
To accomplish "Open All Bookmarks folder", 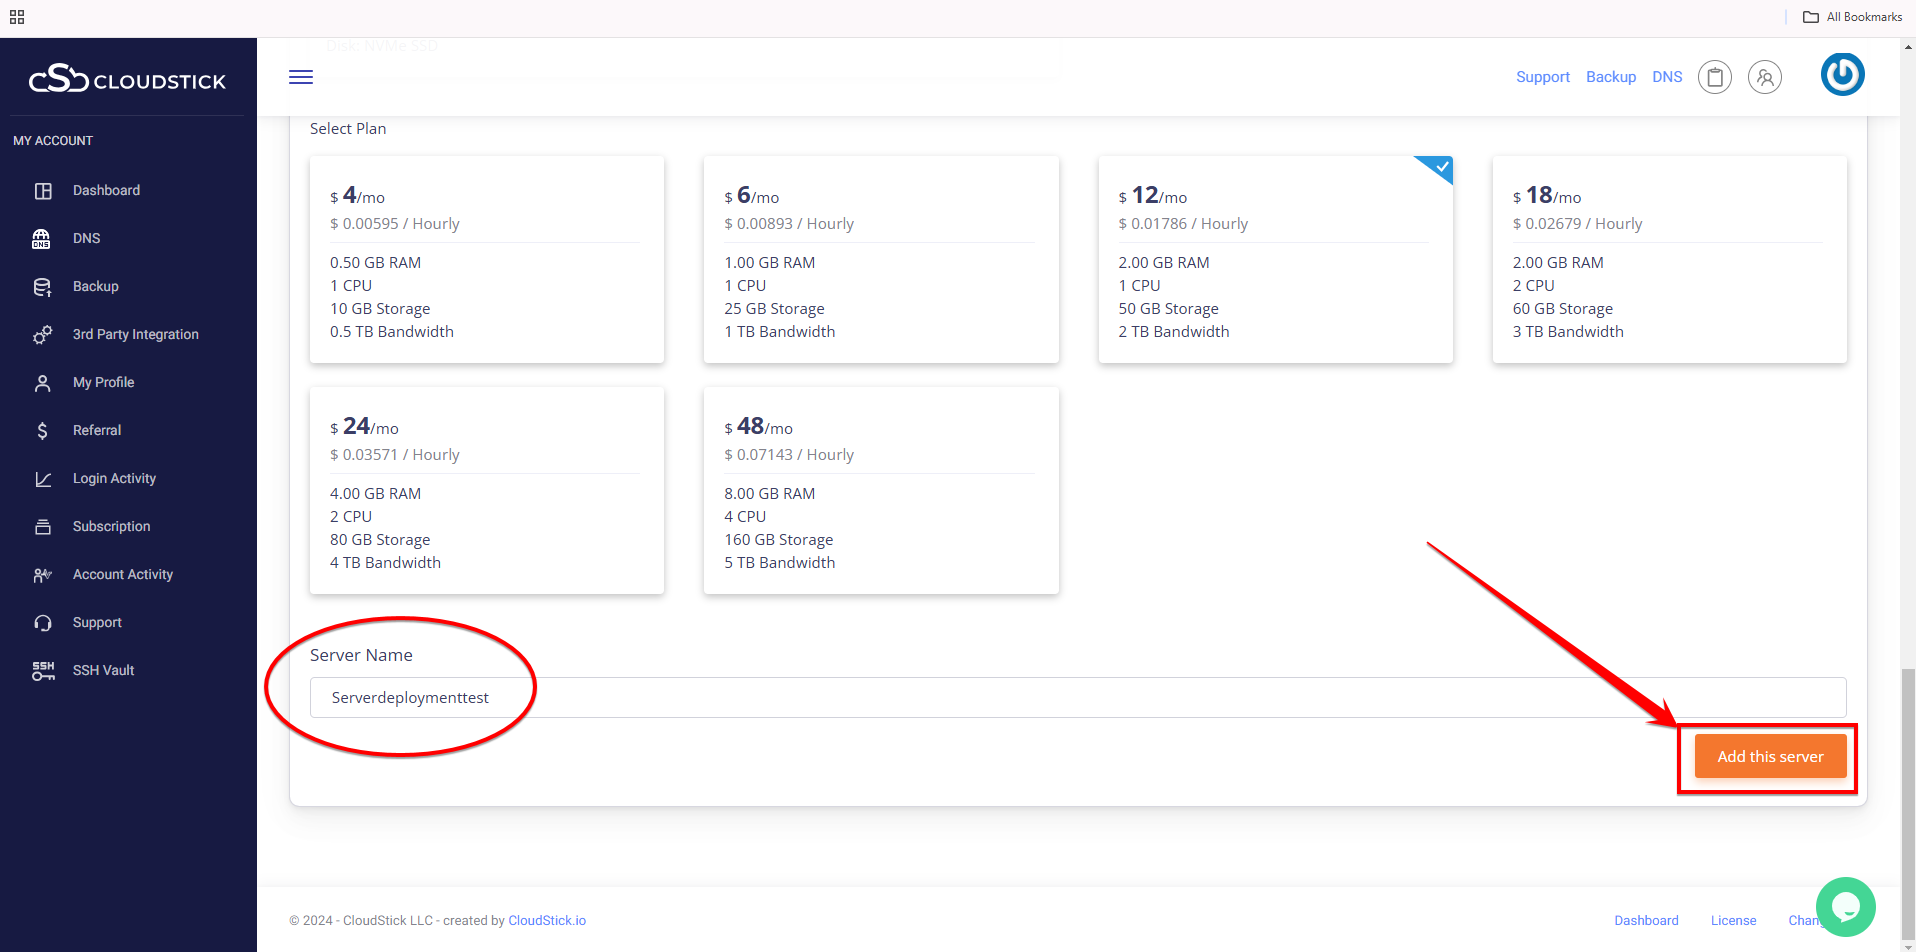I will tap(1852, 17).
